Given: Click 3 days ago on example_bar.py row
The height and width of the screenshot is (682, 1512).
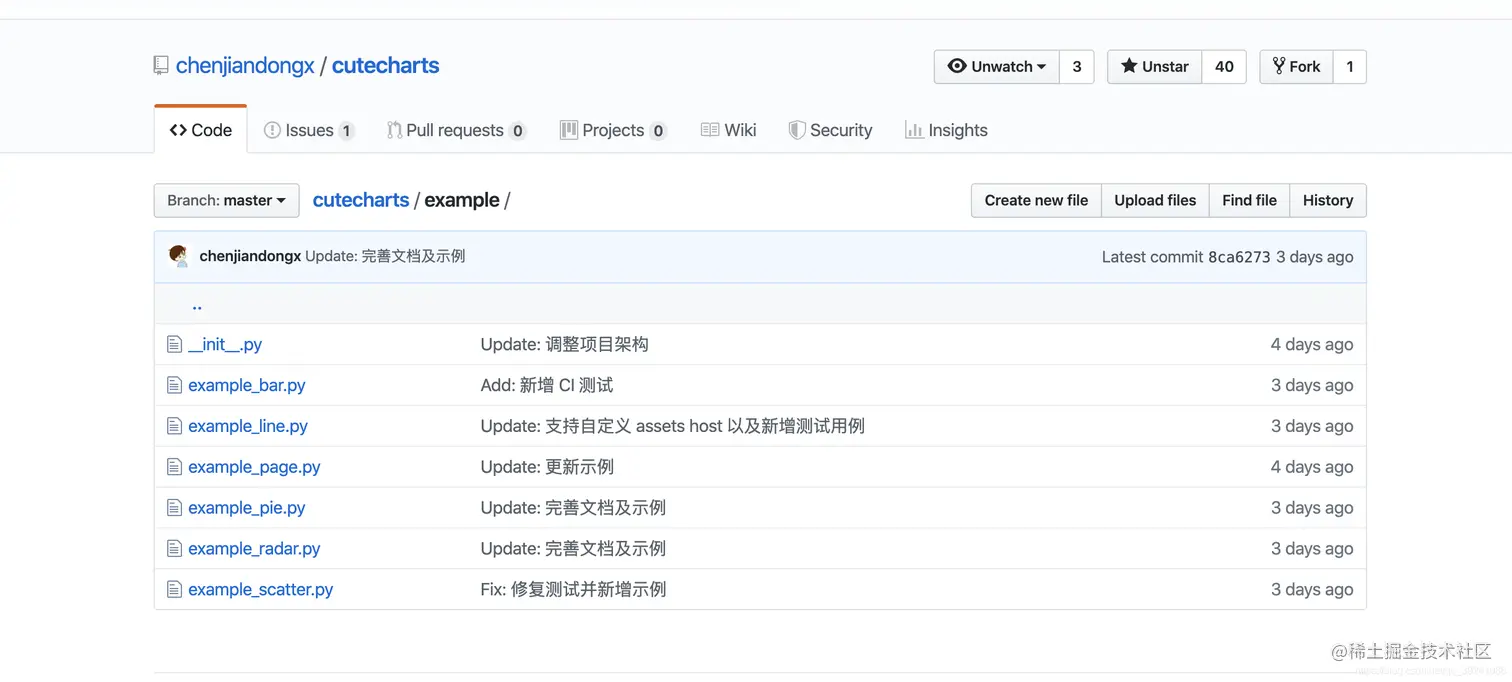Looking at the screenshot, I should tap(1312, 385).
